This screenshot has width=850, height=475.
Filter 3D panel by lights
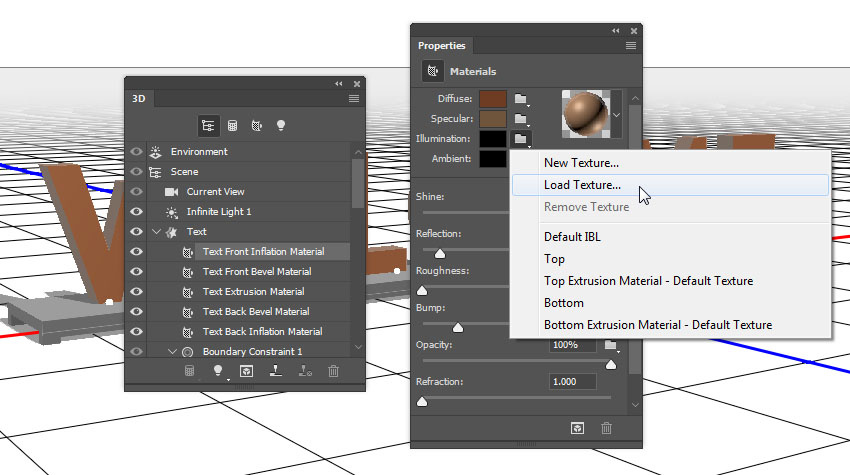[x=281, y=125]
